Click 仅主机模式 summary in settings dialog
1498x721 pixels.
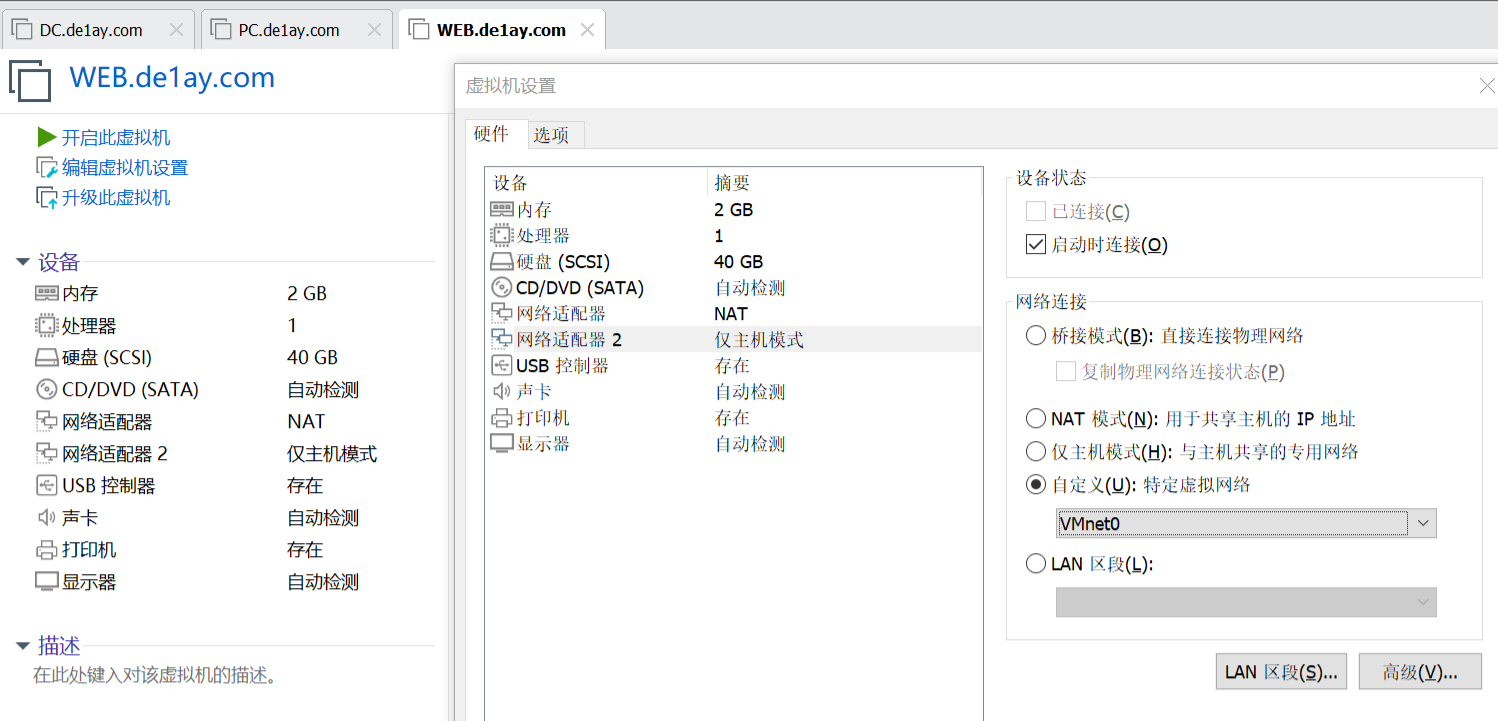pos(759,340)
